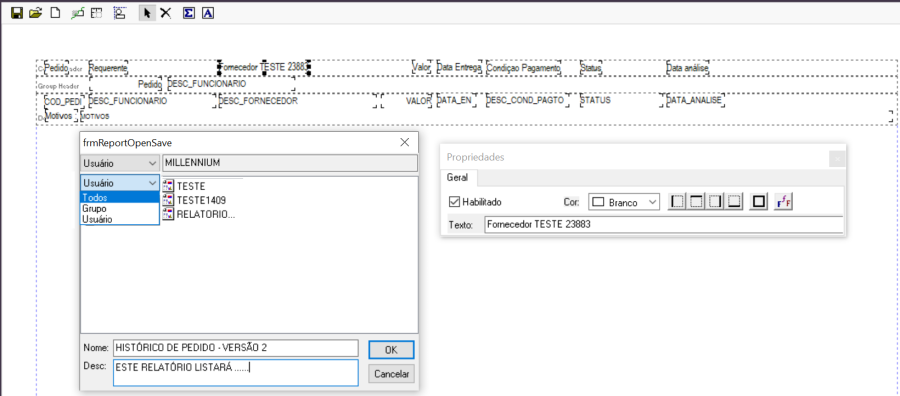Image resolution: width=900 pixels, height=396 pixels.
Task: Click the Cancelar button
Action: [391, 374]
